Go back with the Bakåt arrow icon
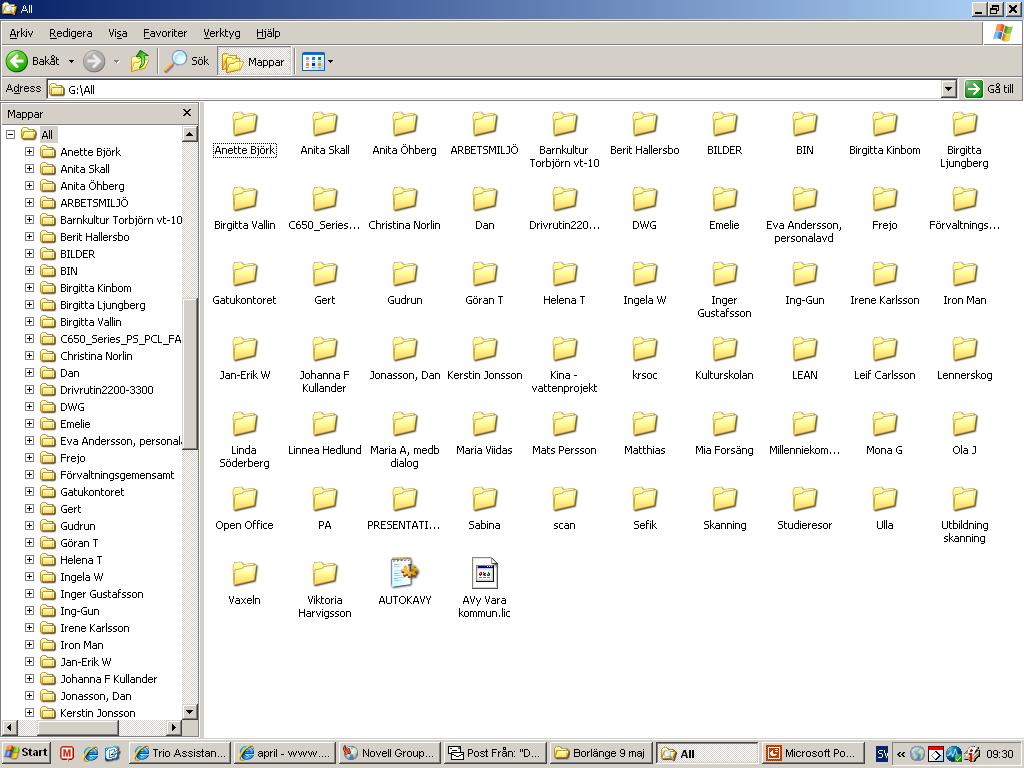This screenshot has width=1024, height=768. click(17, 61)
